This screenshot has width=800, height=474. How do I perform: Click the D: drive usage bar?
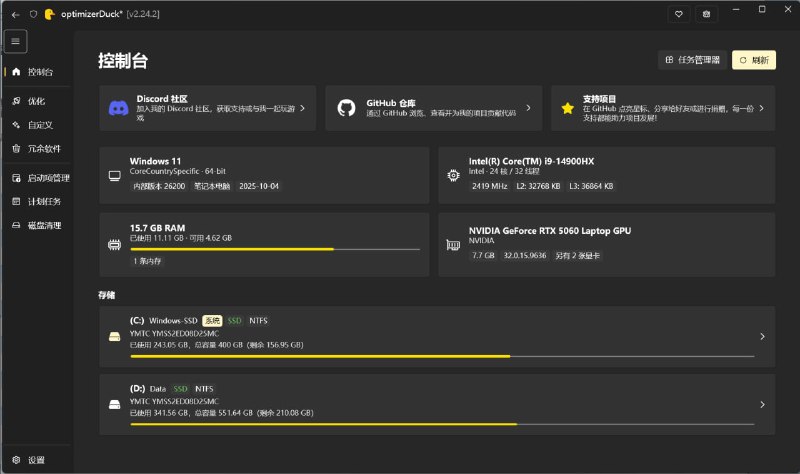pyautogui.click(x=442, y=424)
